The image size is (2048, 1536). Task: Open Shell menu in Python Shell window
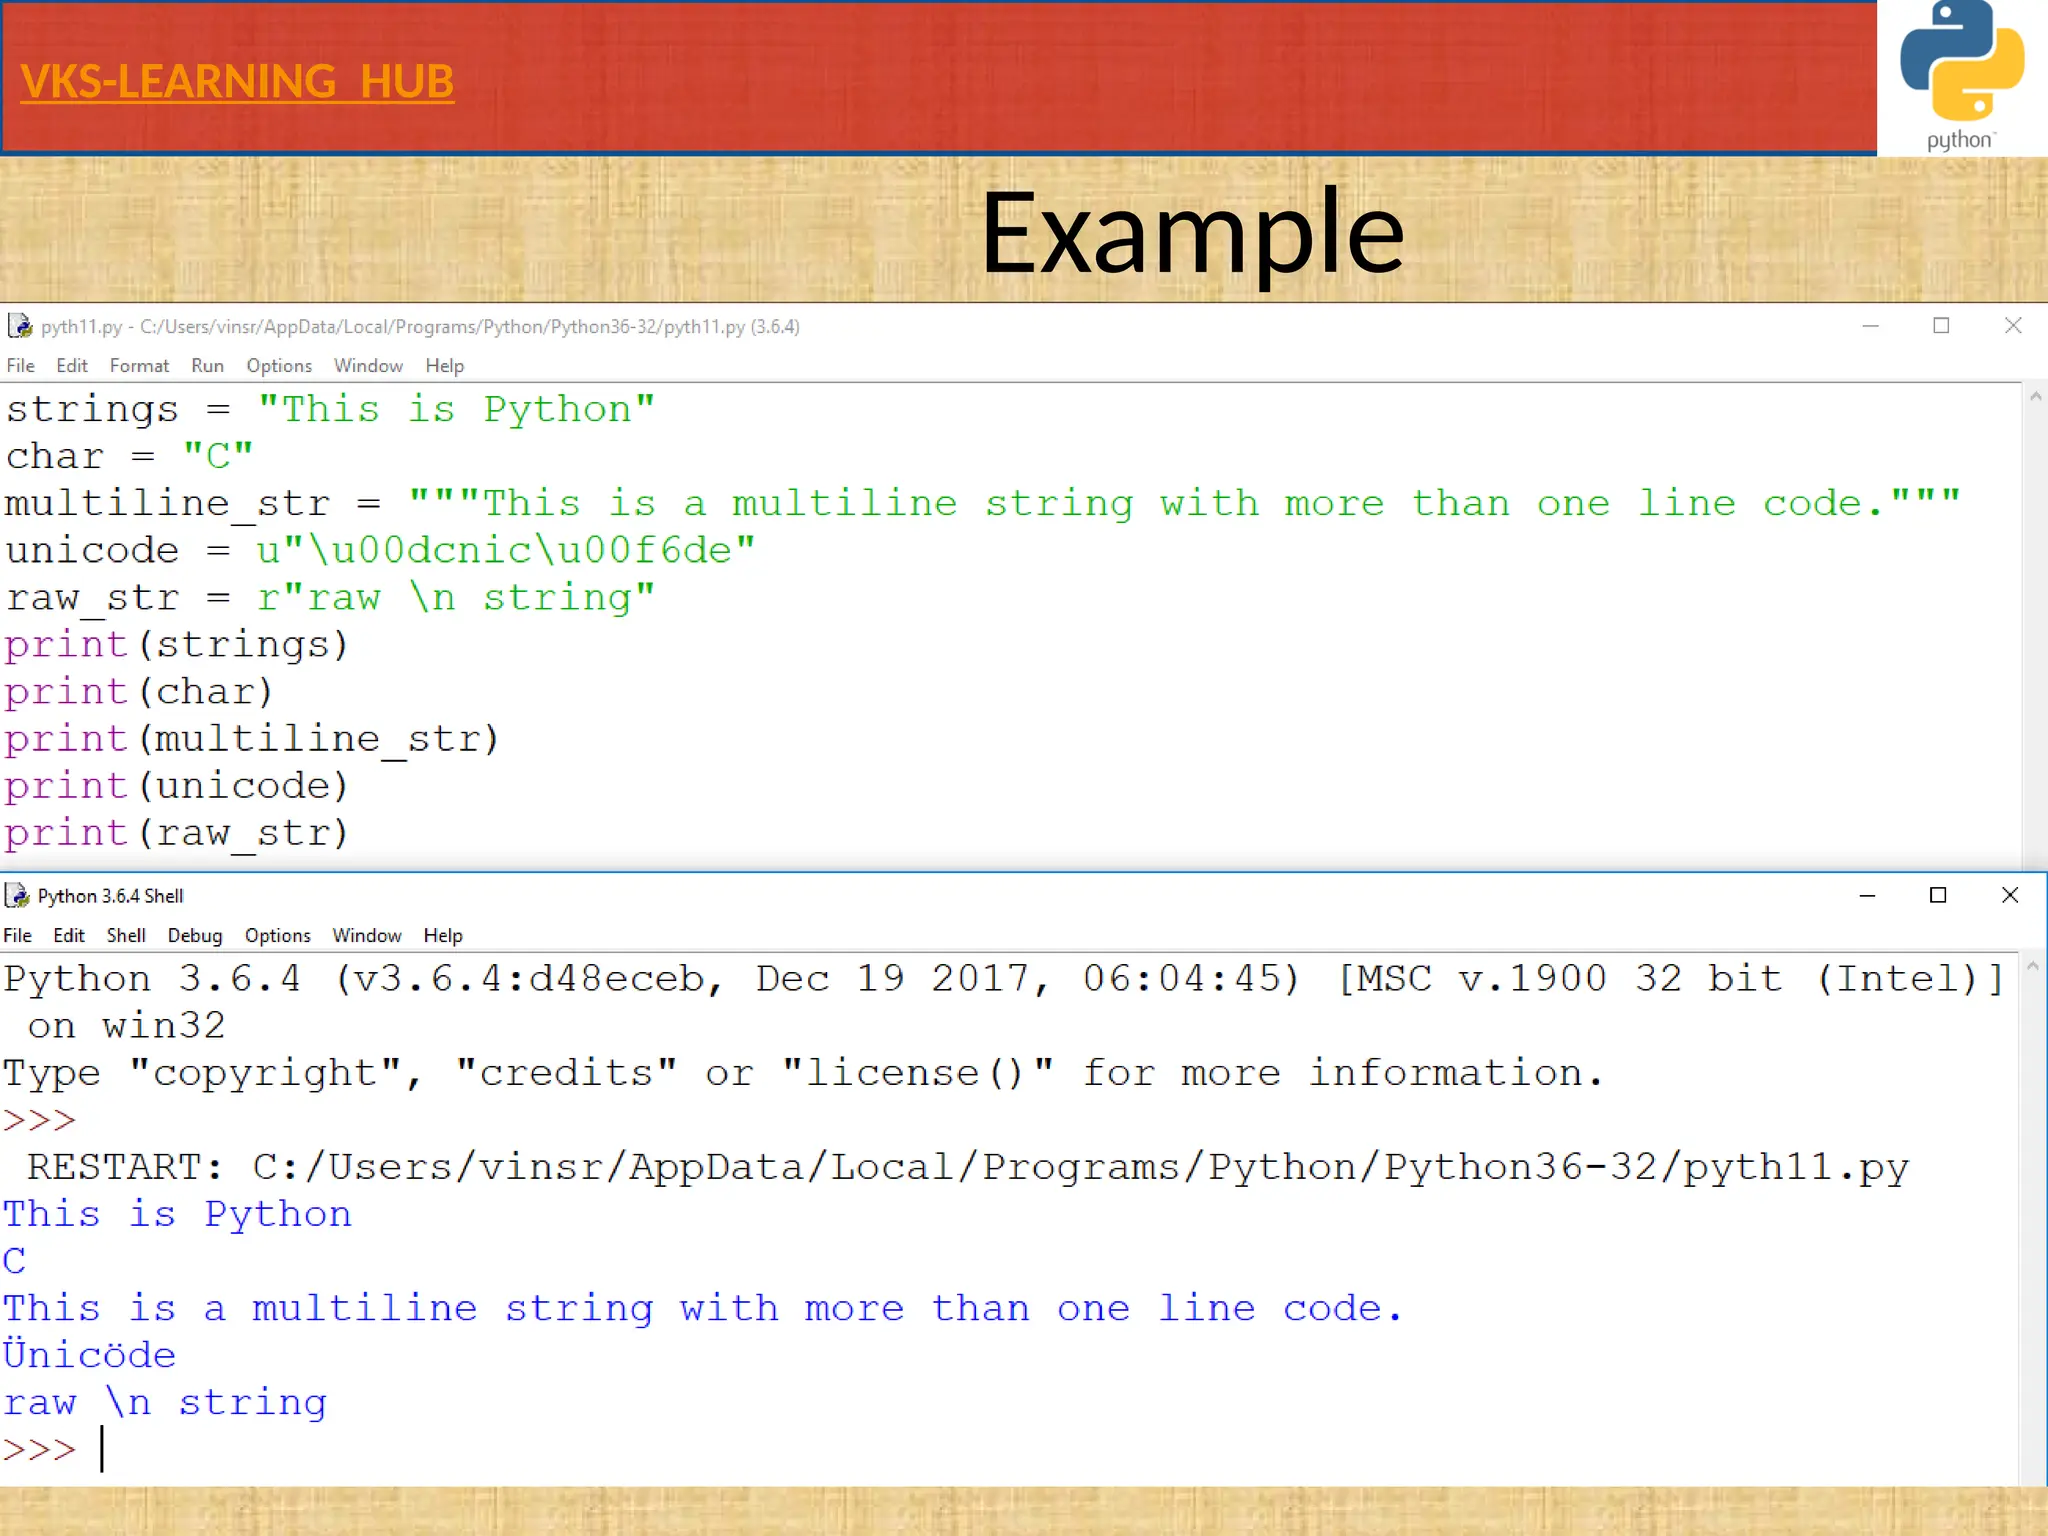coord(126,936)
